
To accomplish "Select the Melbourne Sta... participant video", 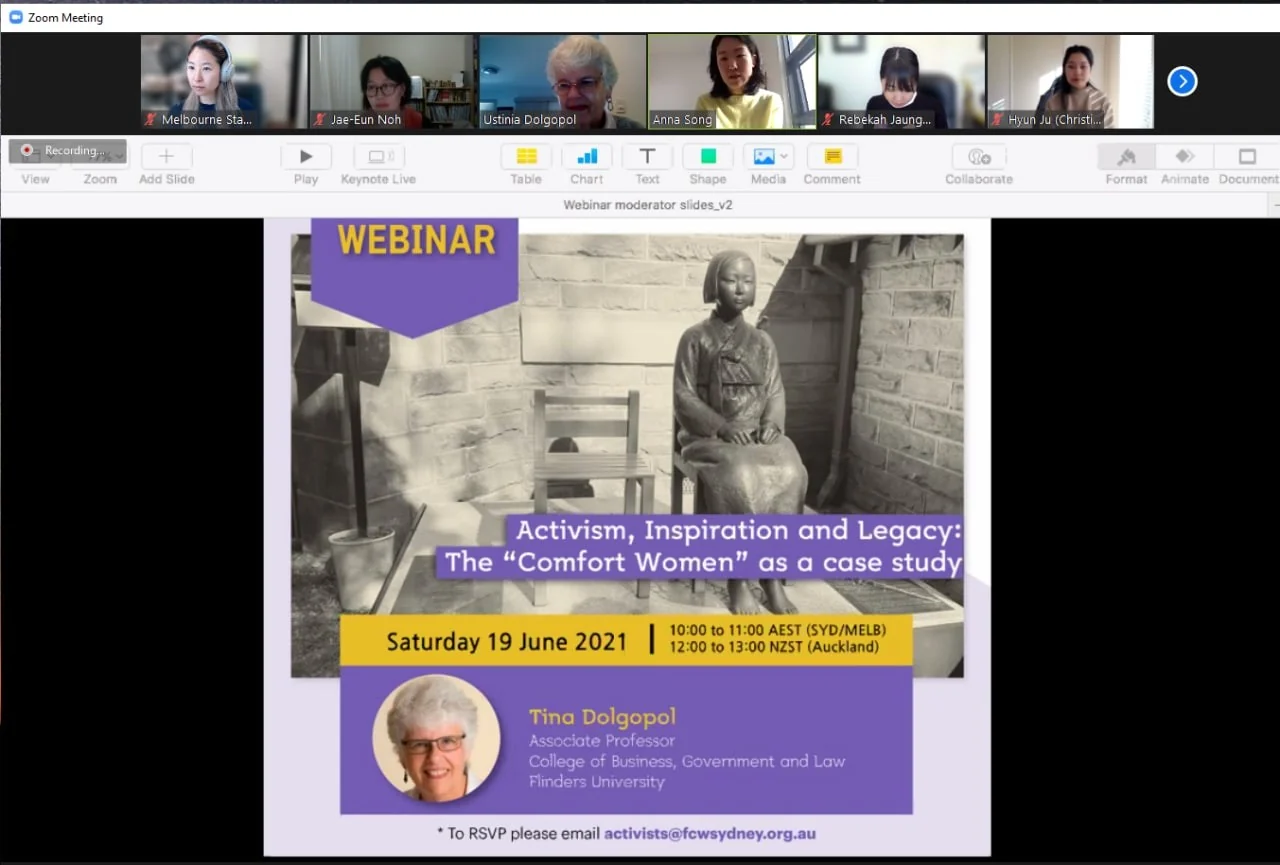I will [x=224, y=82].
